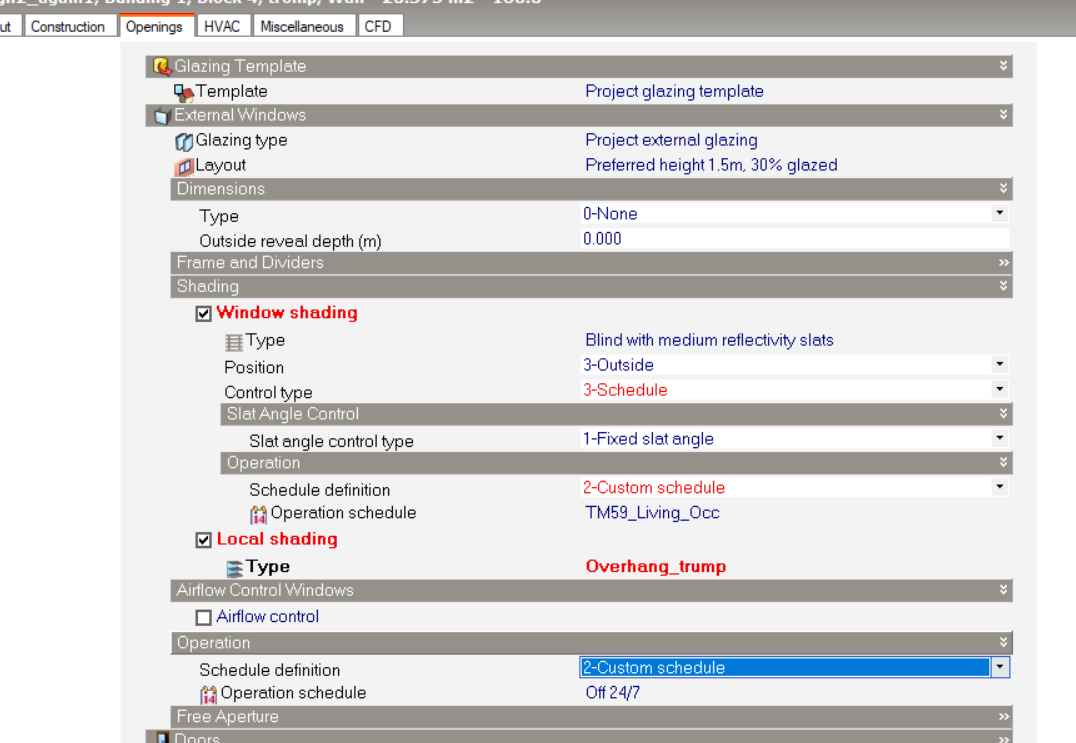The height and width of the screenshot is (743, 1076).
Task: Collapse the Dimensions section
Action: 1003,189
